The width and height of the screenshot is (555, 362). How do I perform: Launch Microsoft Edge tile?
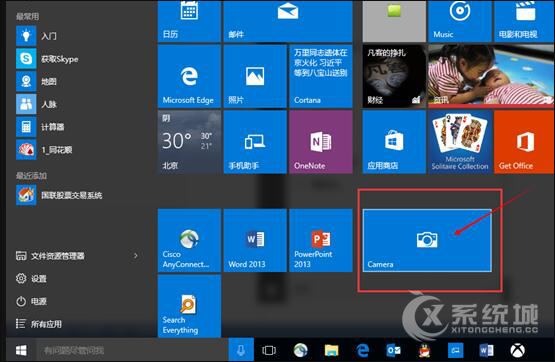[189, 76]
